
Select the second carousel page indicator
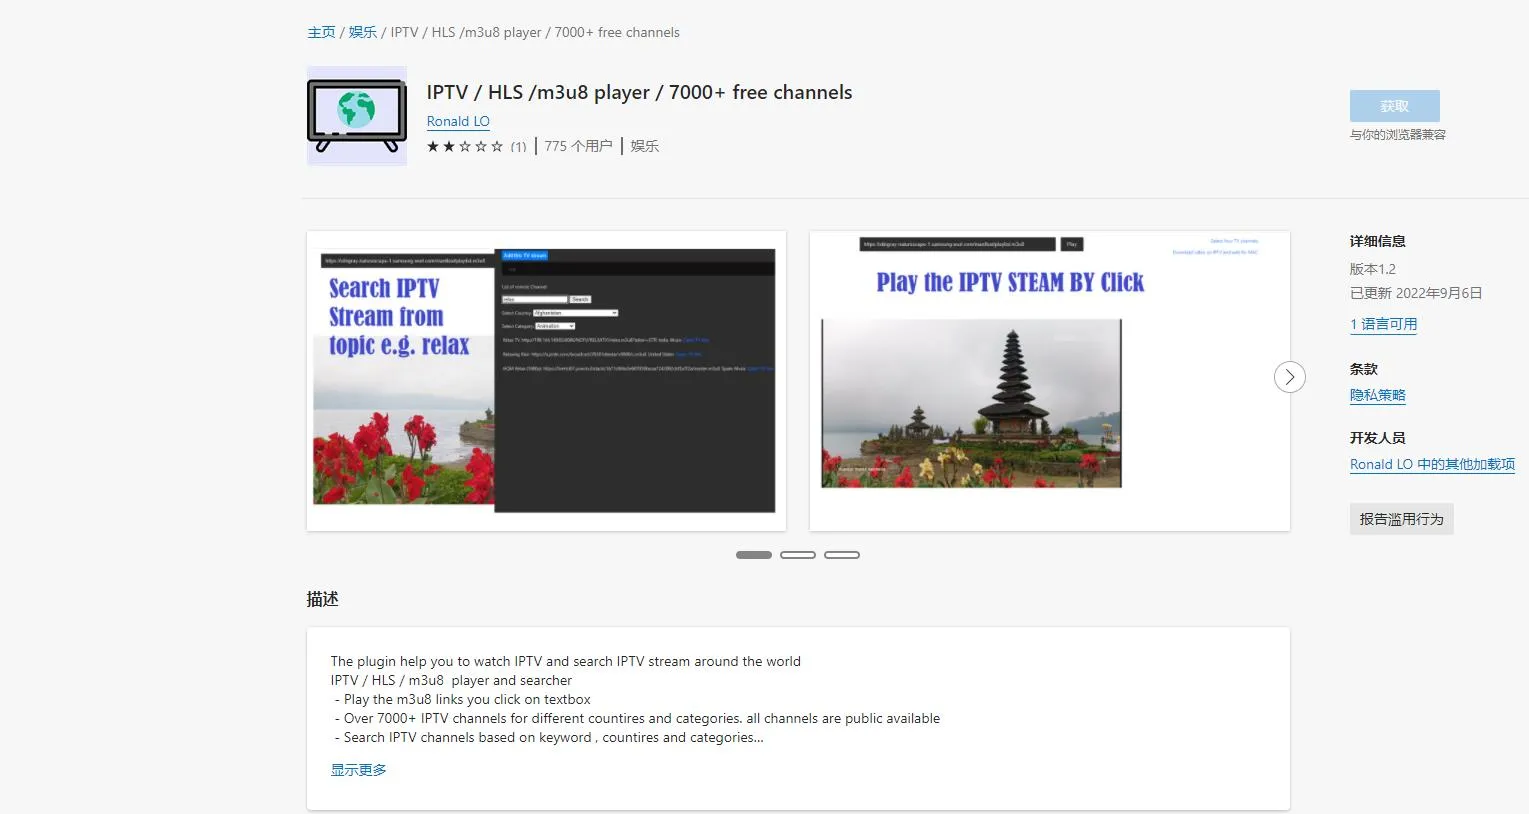pos(798,555)
